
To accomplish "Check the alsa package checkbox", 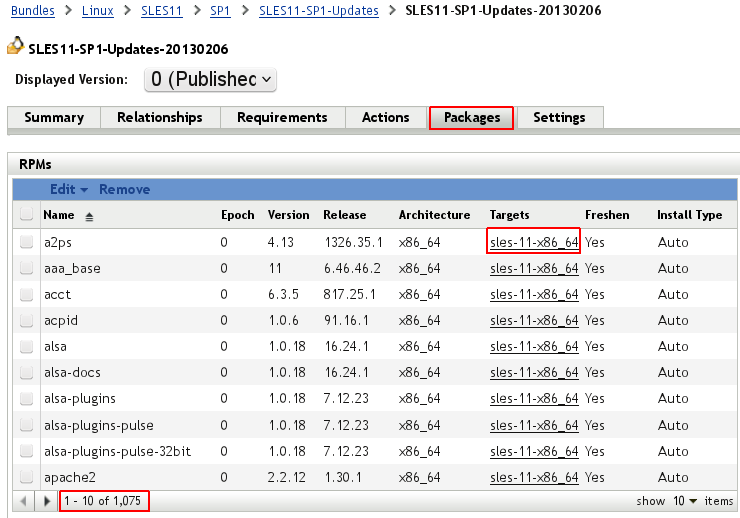I will [x=26, y=346].
